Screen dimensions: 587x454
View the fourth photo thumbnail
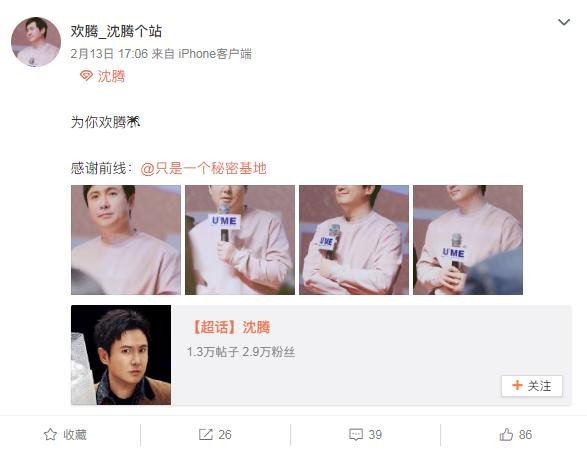pyautogui.click(x=468, y=240)
